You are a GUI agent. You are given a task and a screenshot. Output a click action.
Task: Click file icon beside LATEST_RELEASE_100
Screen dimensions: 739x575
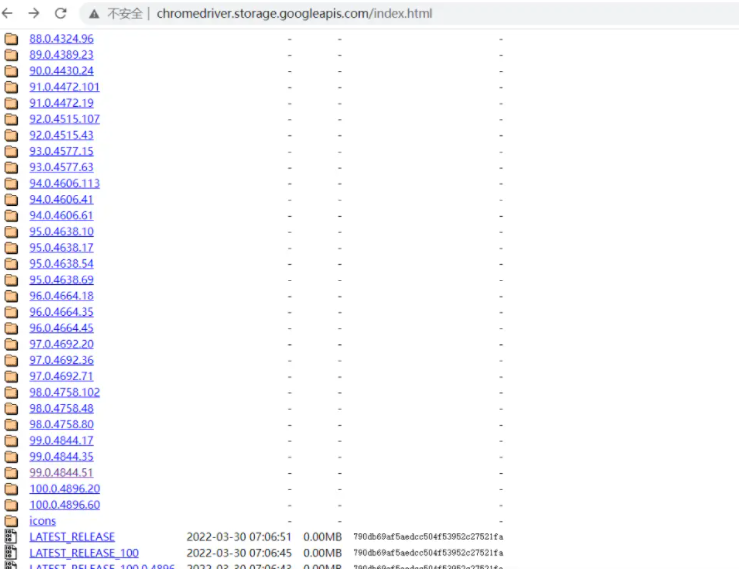[x=11, y=553]
